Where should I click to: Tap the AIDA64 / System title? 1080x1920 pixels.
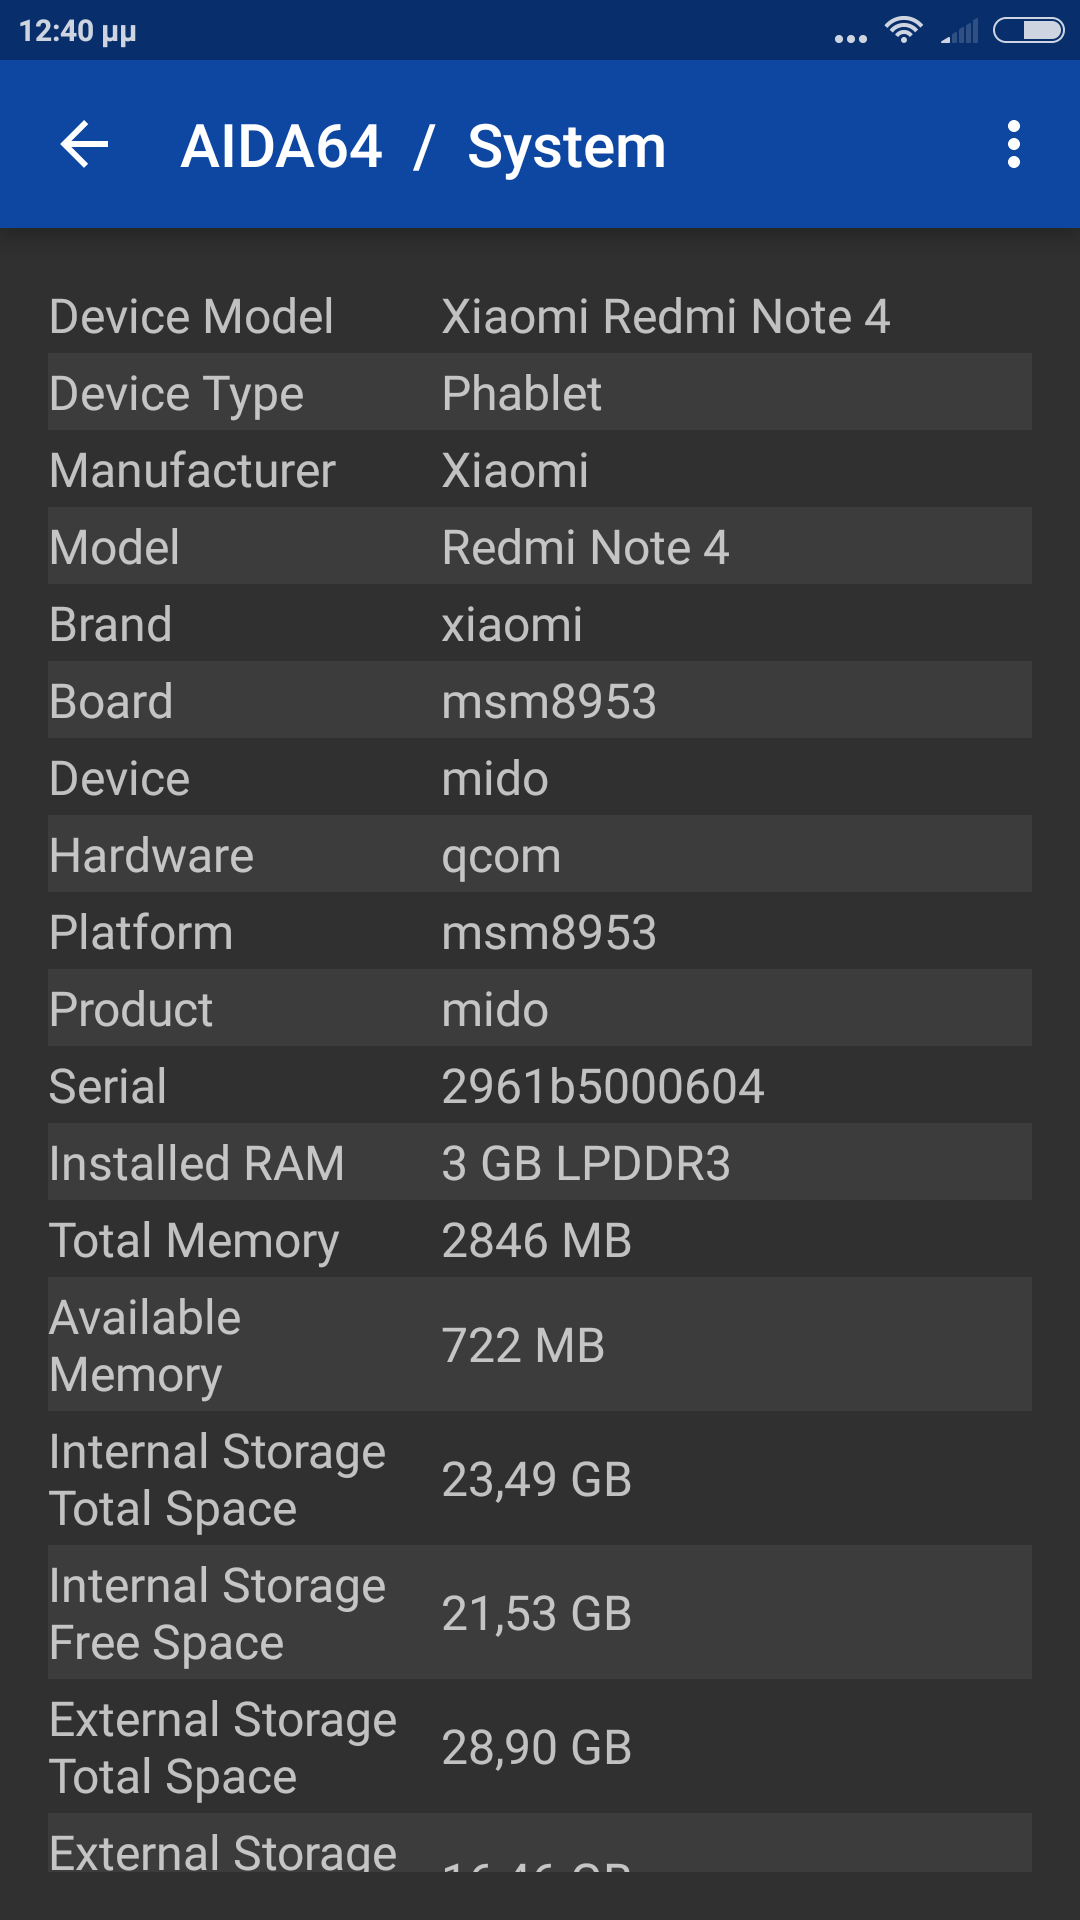pyautogui.click(x=423, y=147)
